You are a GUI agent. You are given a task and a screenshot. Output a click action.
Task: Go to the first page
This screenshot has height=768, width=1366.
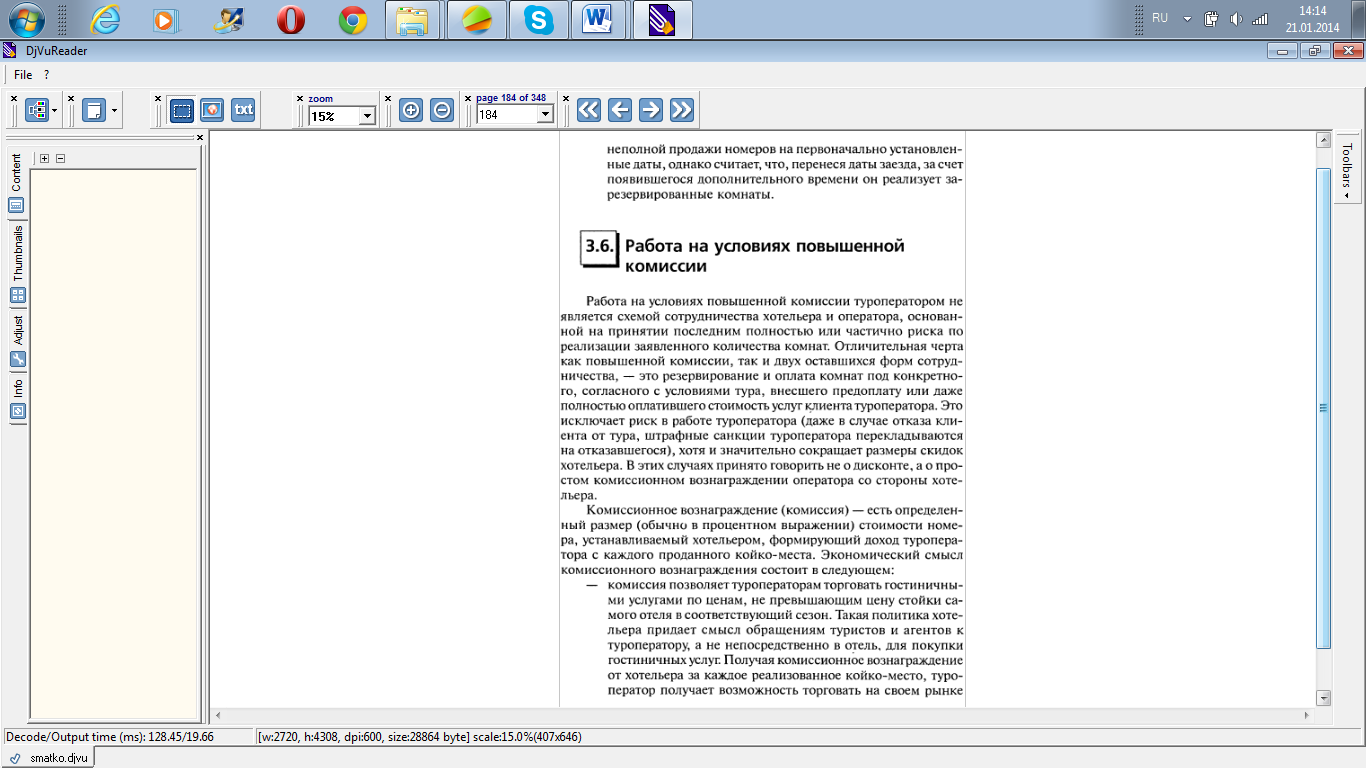[589, 110]
